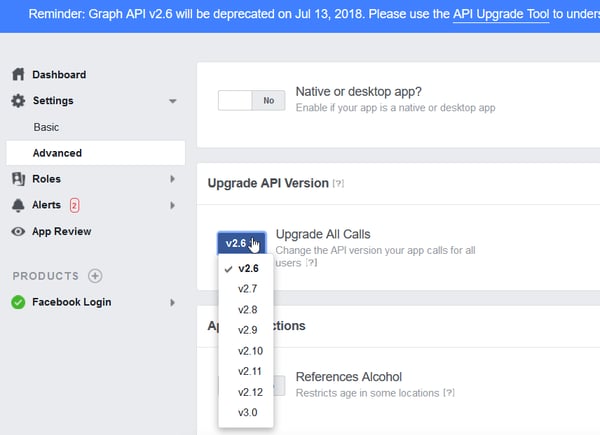The width and height of the screenshot is (600, 435).
Task: Open the Alerts badge showing 2
Action: [74, 205]
